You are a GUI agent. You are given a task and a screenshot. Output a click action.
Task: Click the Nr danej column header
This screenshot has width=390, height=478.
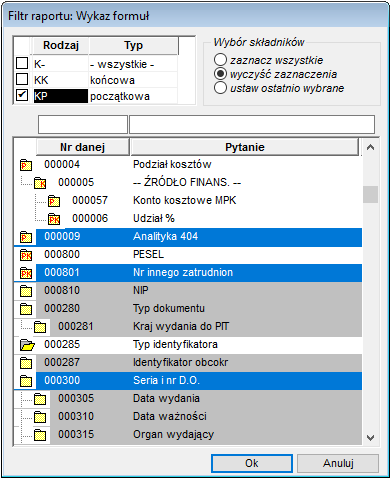click(82, 147)
